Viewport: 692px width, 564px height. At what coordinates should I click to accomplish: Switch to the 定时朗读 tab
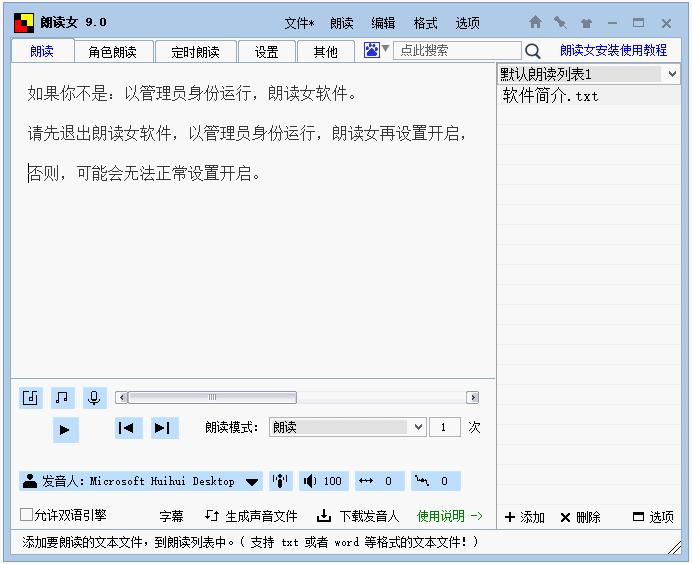tap(196, 52)
